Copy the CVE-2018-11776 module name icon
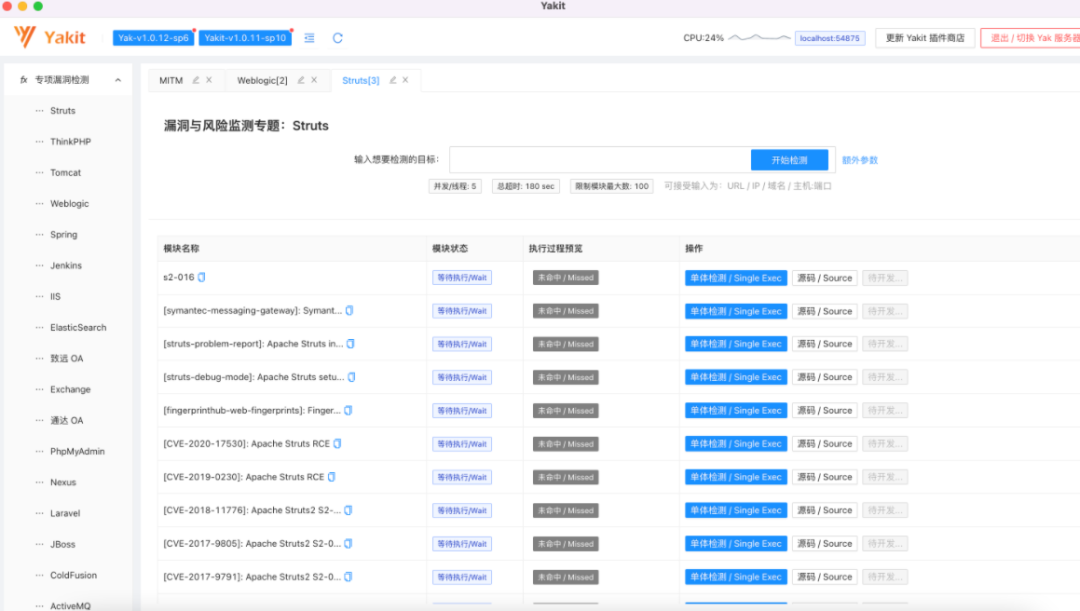 tap(348, 510)
